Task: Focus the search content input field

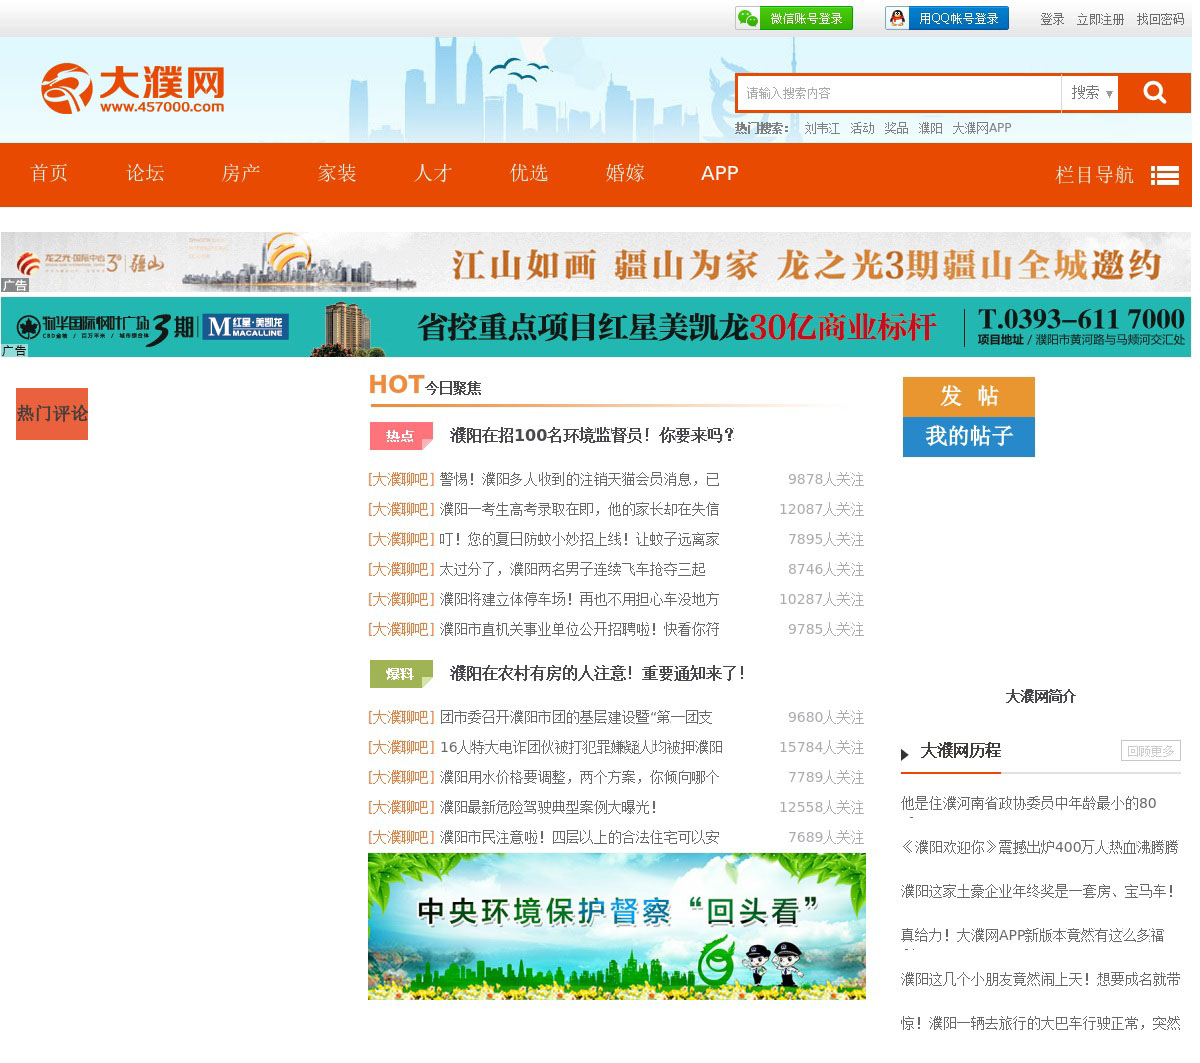Action: tap(898, 93)
